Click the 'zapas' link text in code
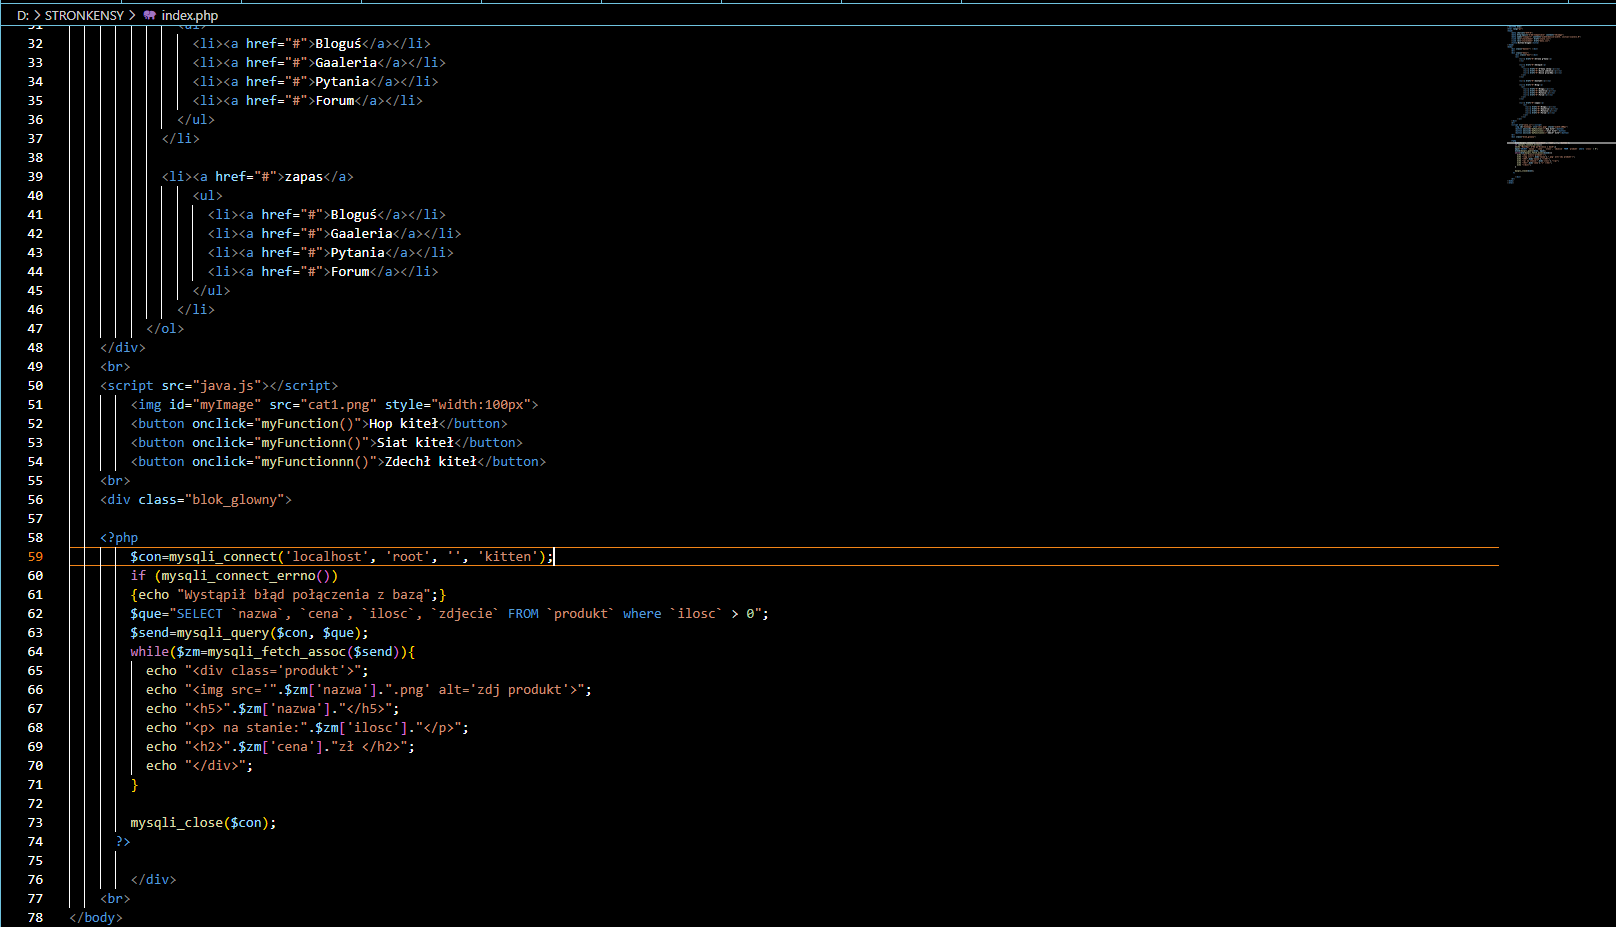The image size is (1616, 927). 303,177
